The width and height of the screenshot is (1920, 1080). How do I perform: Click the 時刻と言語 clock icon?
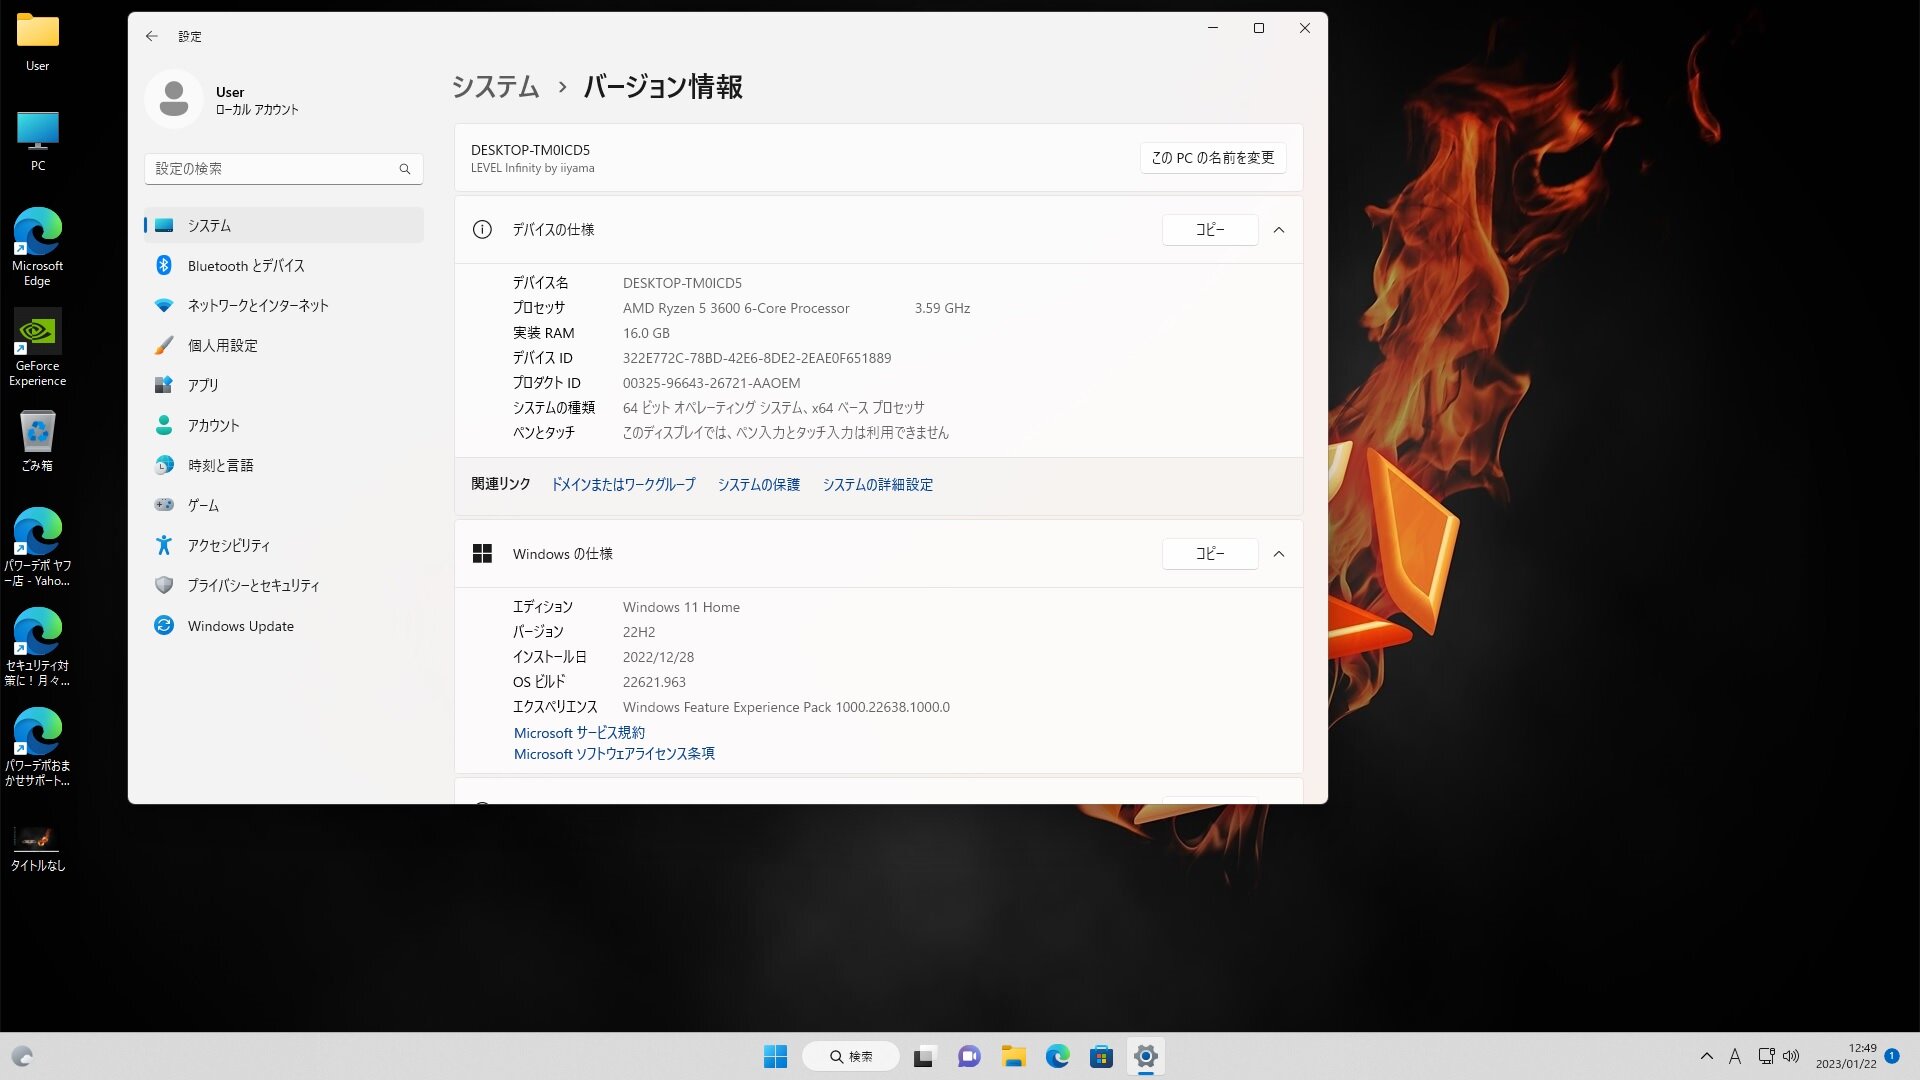164,465
